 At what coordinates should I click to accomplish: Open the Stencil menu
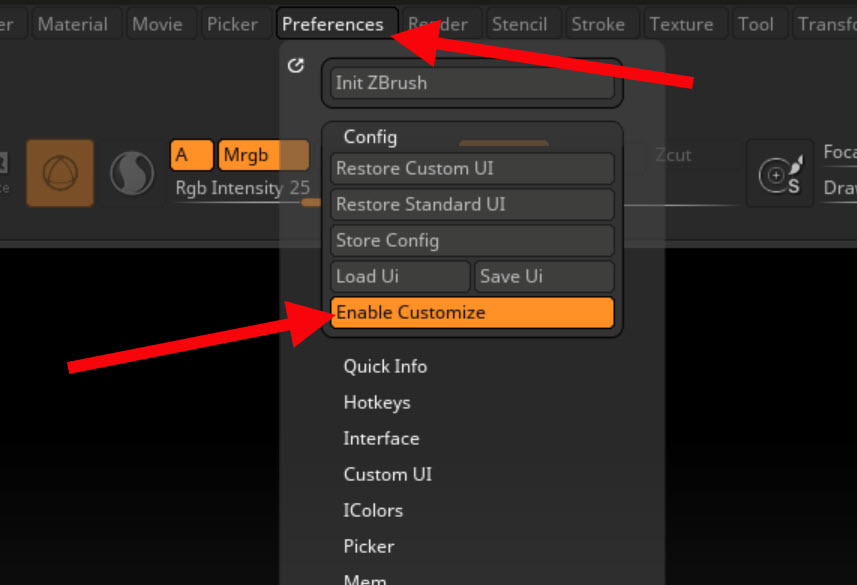coord(523,24)
